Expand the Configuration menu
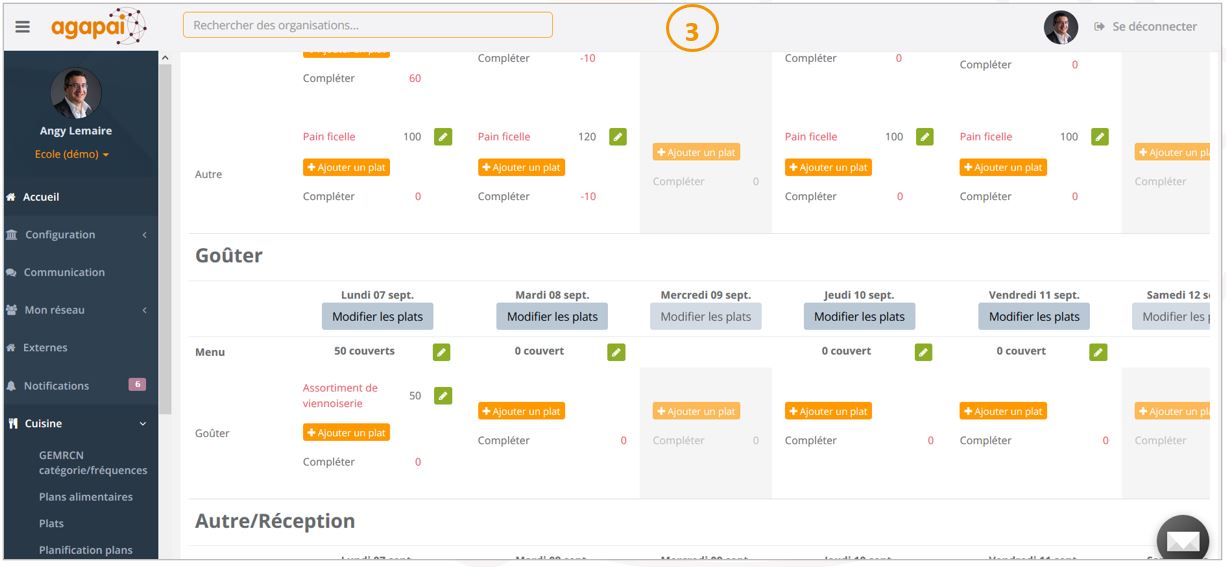 pos(80,235)
